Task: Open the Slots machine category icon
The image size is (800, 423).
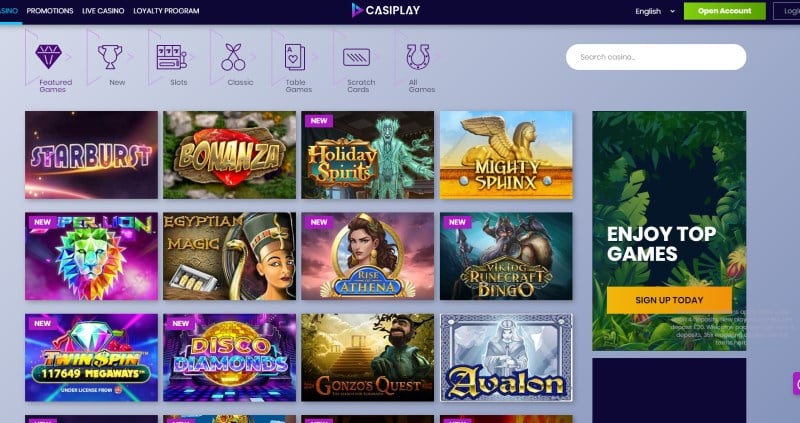Action: 171,57
